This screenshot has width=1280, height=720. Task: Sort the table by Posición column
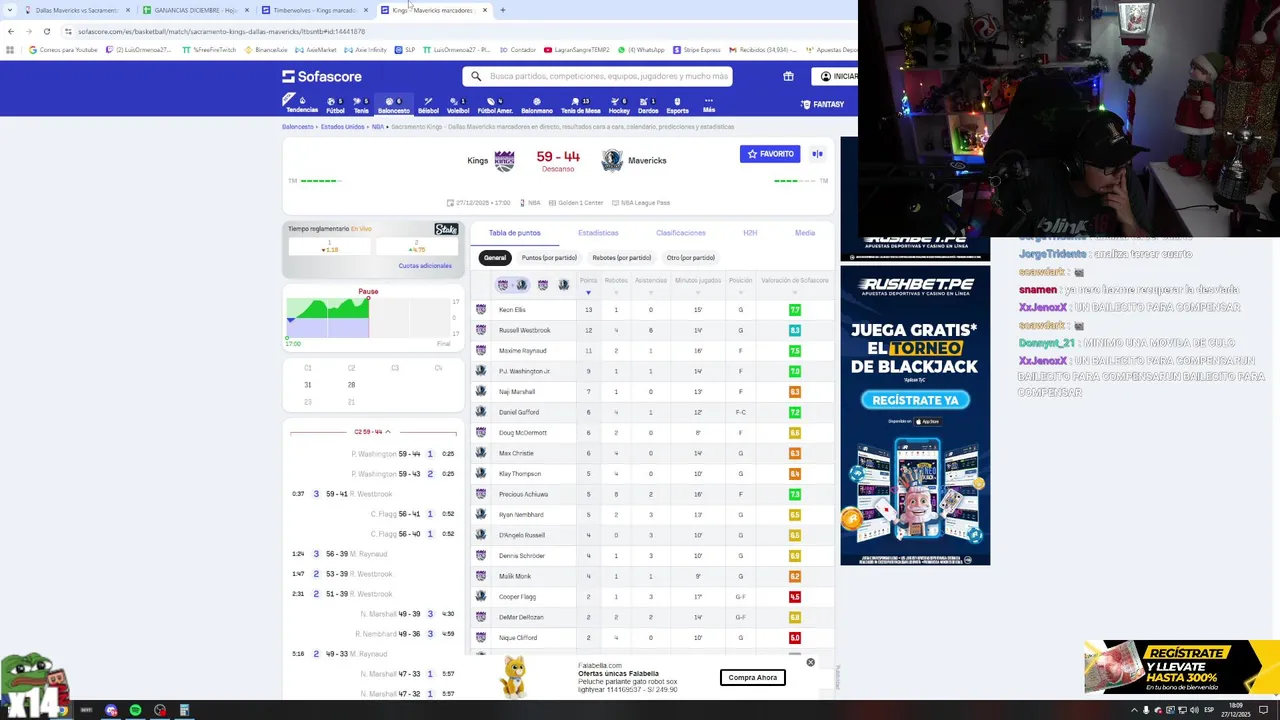point(741,286)
